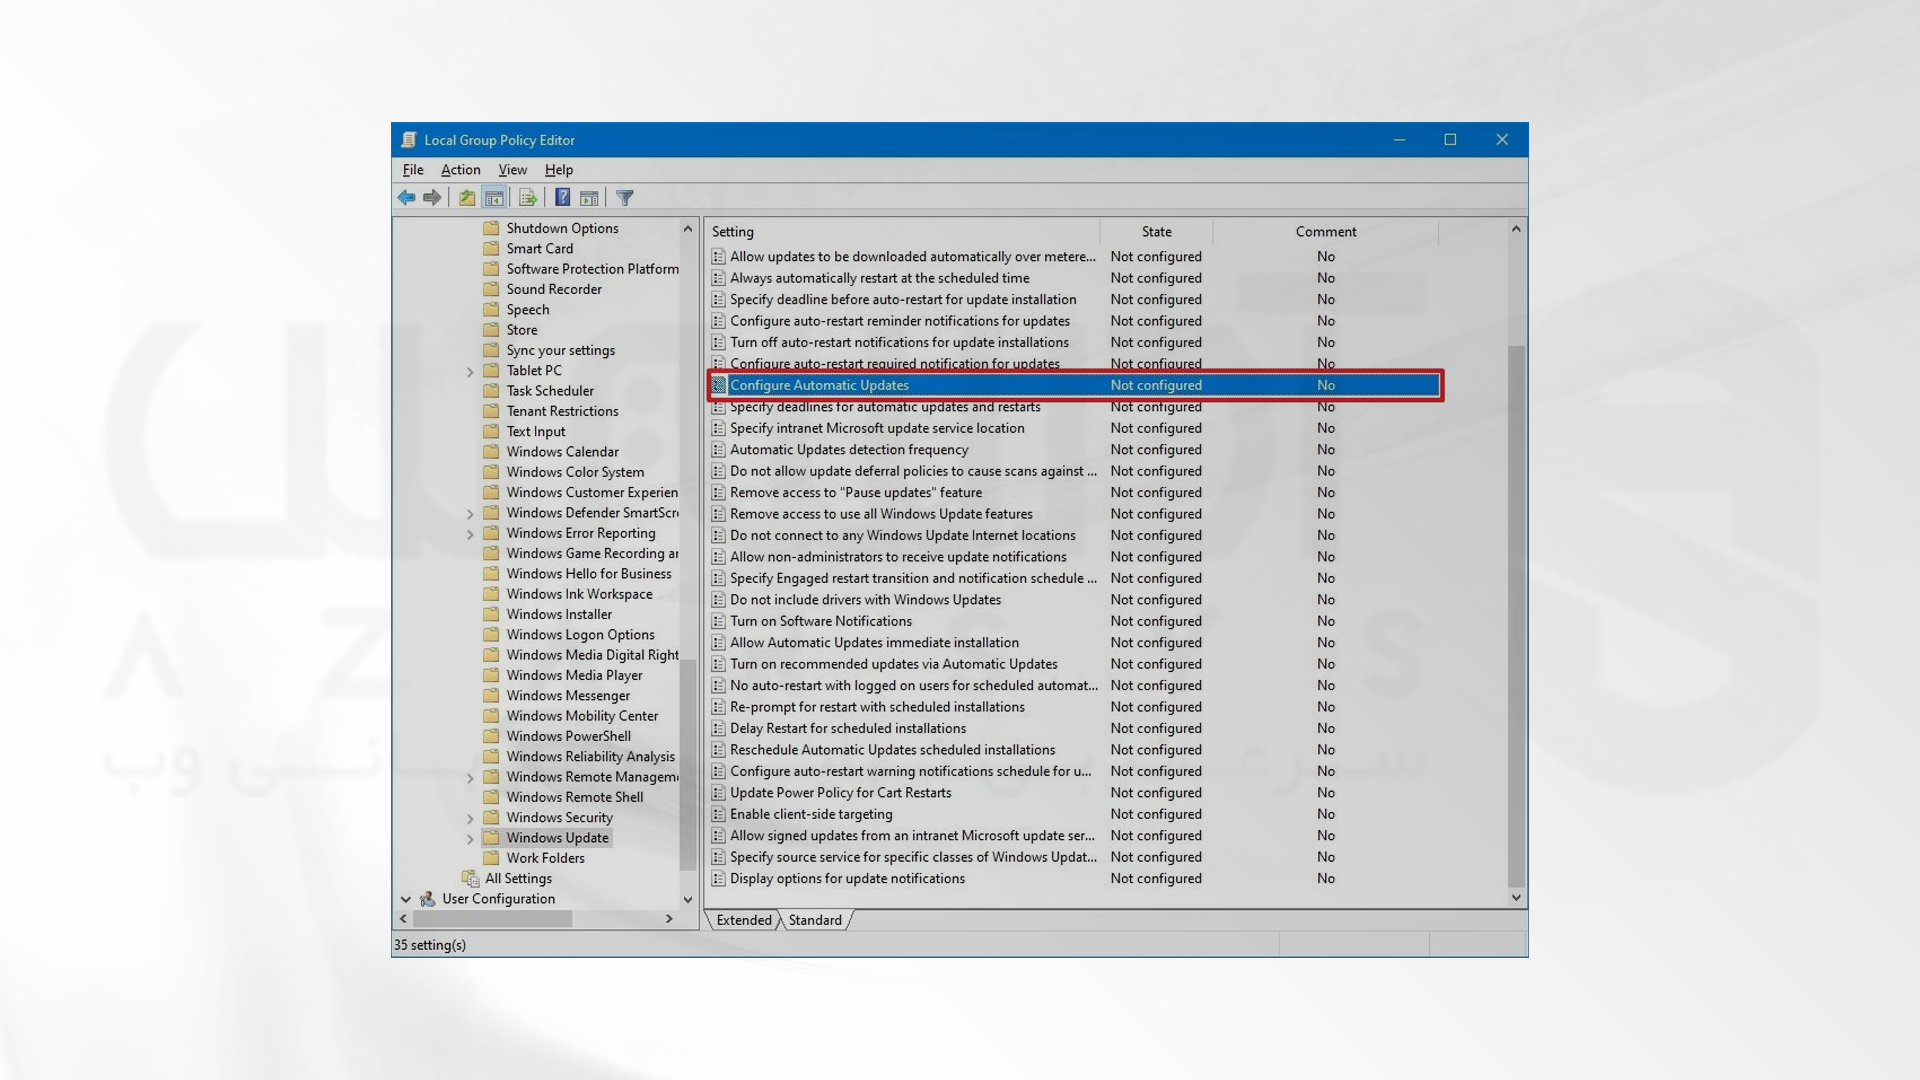The height and width of the screenshot is (1080, 1920).
Task: Switch to the Extended tab
Action: coord(744,920)
